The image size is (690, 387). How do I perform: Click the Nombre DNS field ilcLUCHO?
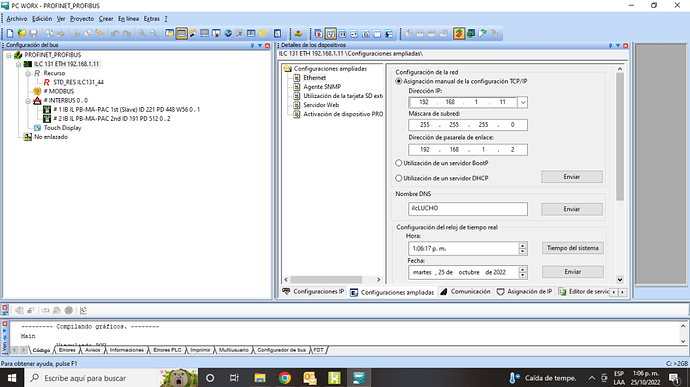coord(467,209)
